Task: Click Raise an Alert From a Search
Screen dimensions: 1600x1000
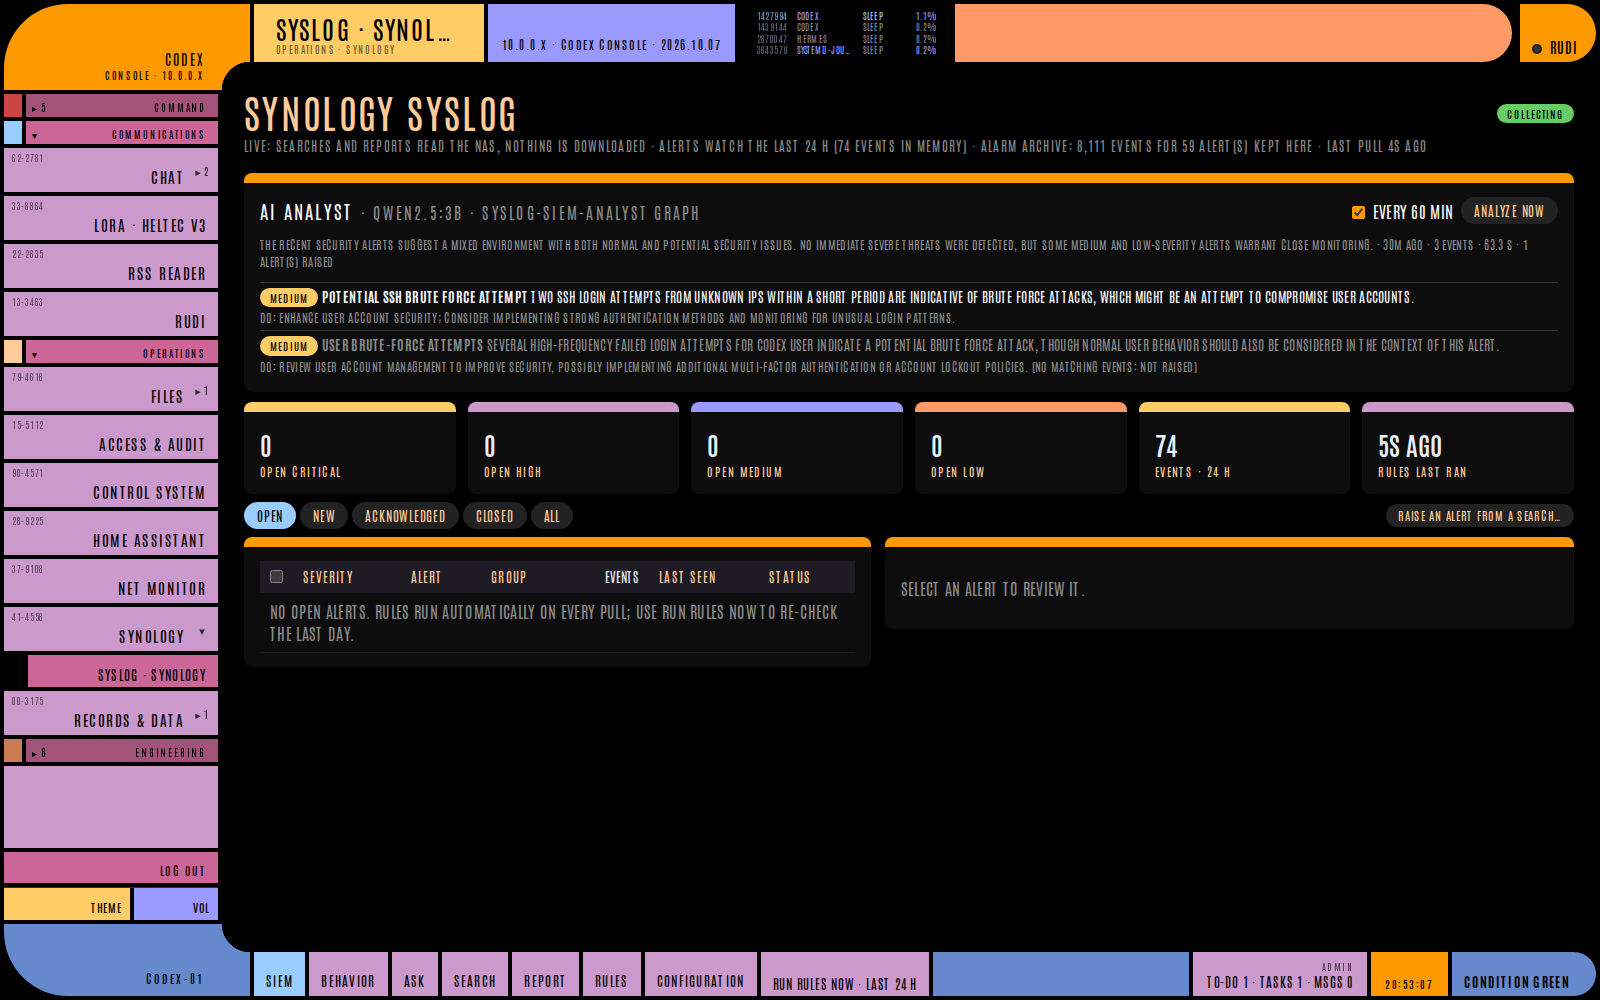Action: 1480,516
